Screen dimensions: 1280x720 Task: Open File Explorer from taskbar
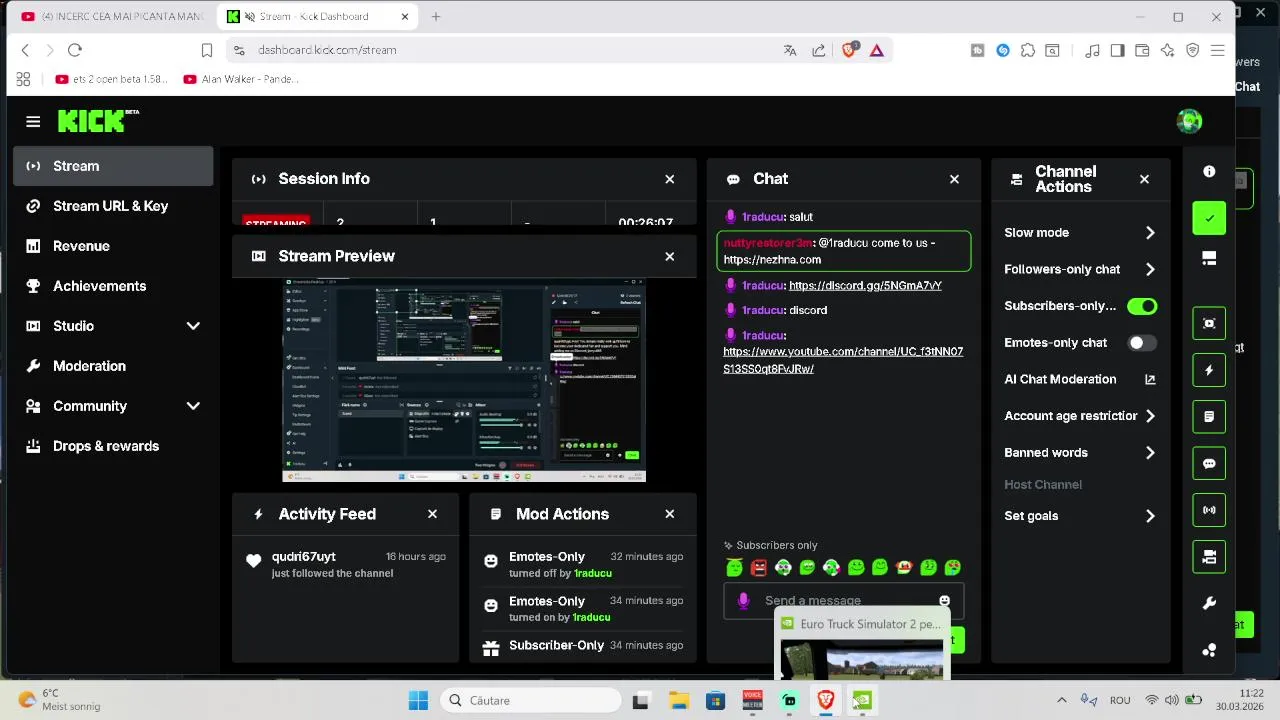pos(678,700)
